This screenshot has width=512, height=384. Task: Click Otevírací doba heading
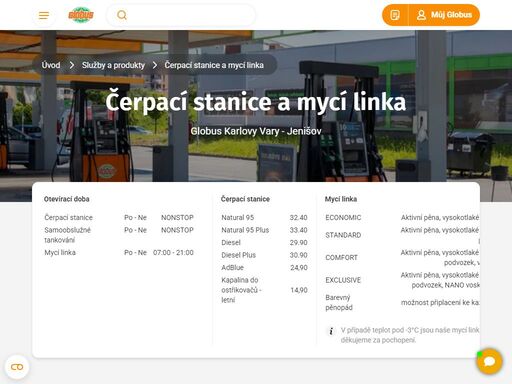pyautogui.click(x=67, y=199)
